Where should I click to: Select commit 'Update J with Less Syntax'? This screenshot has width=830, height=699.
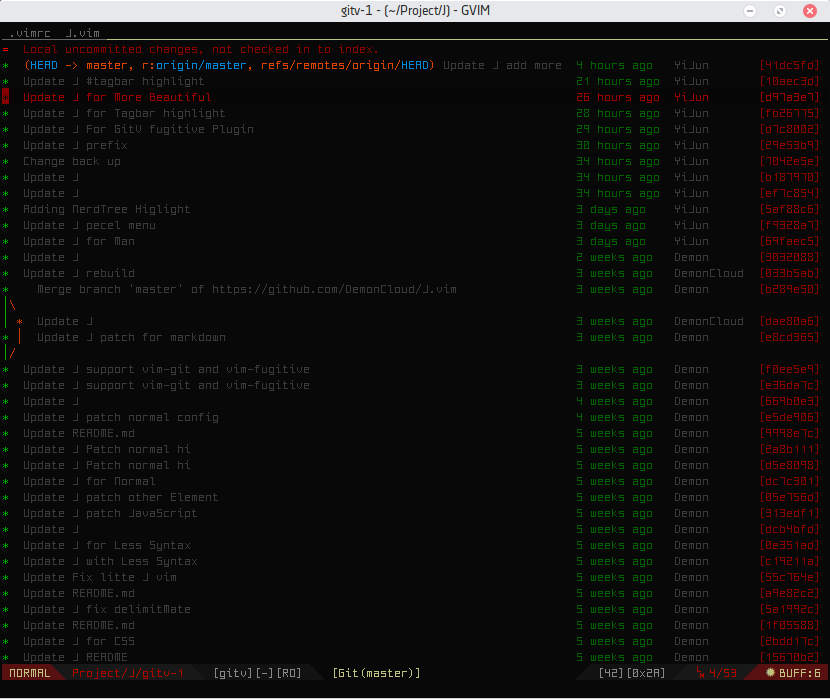110,561
